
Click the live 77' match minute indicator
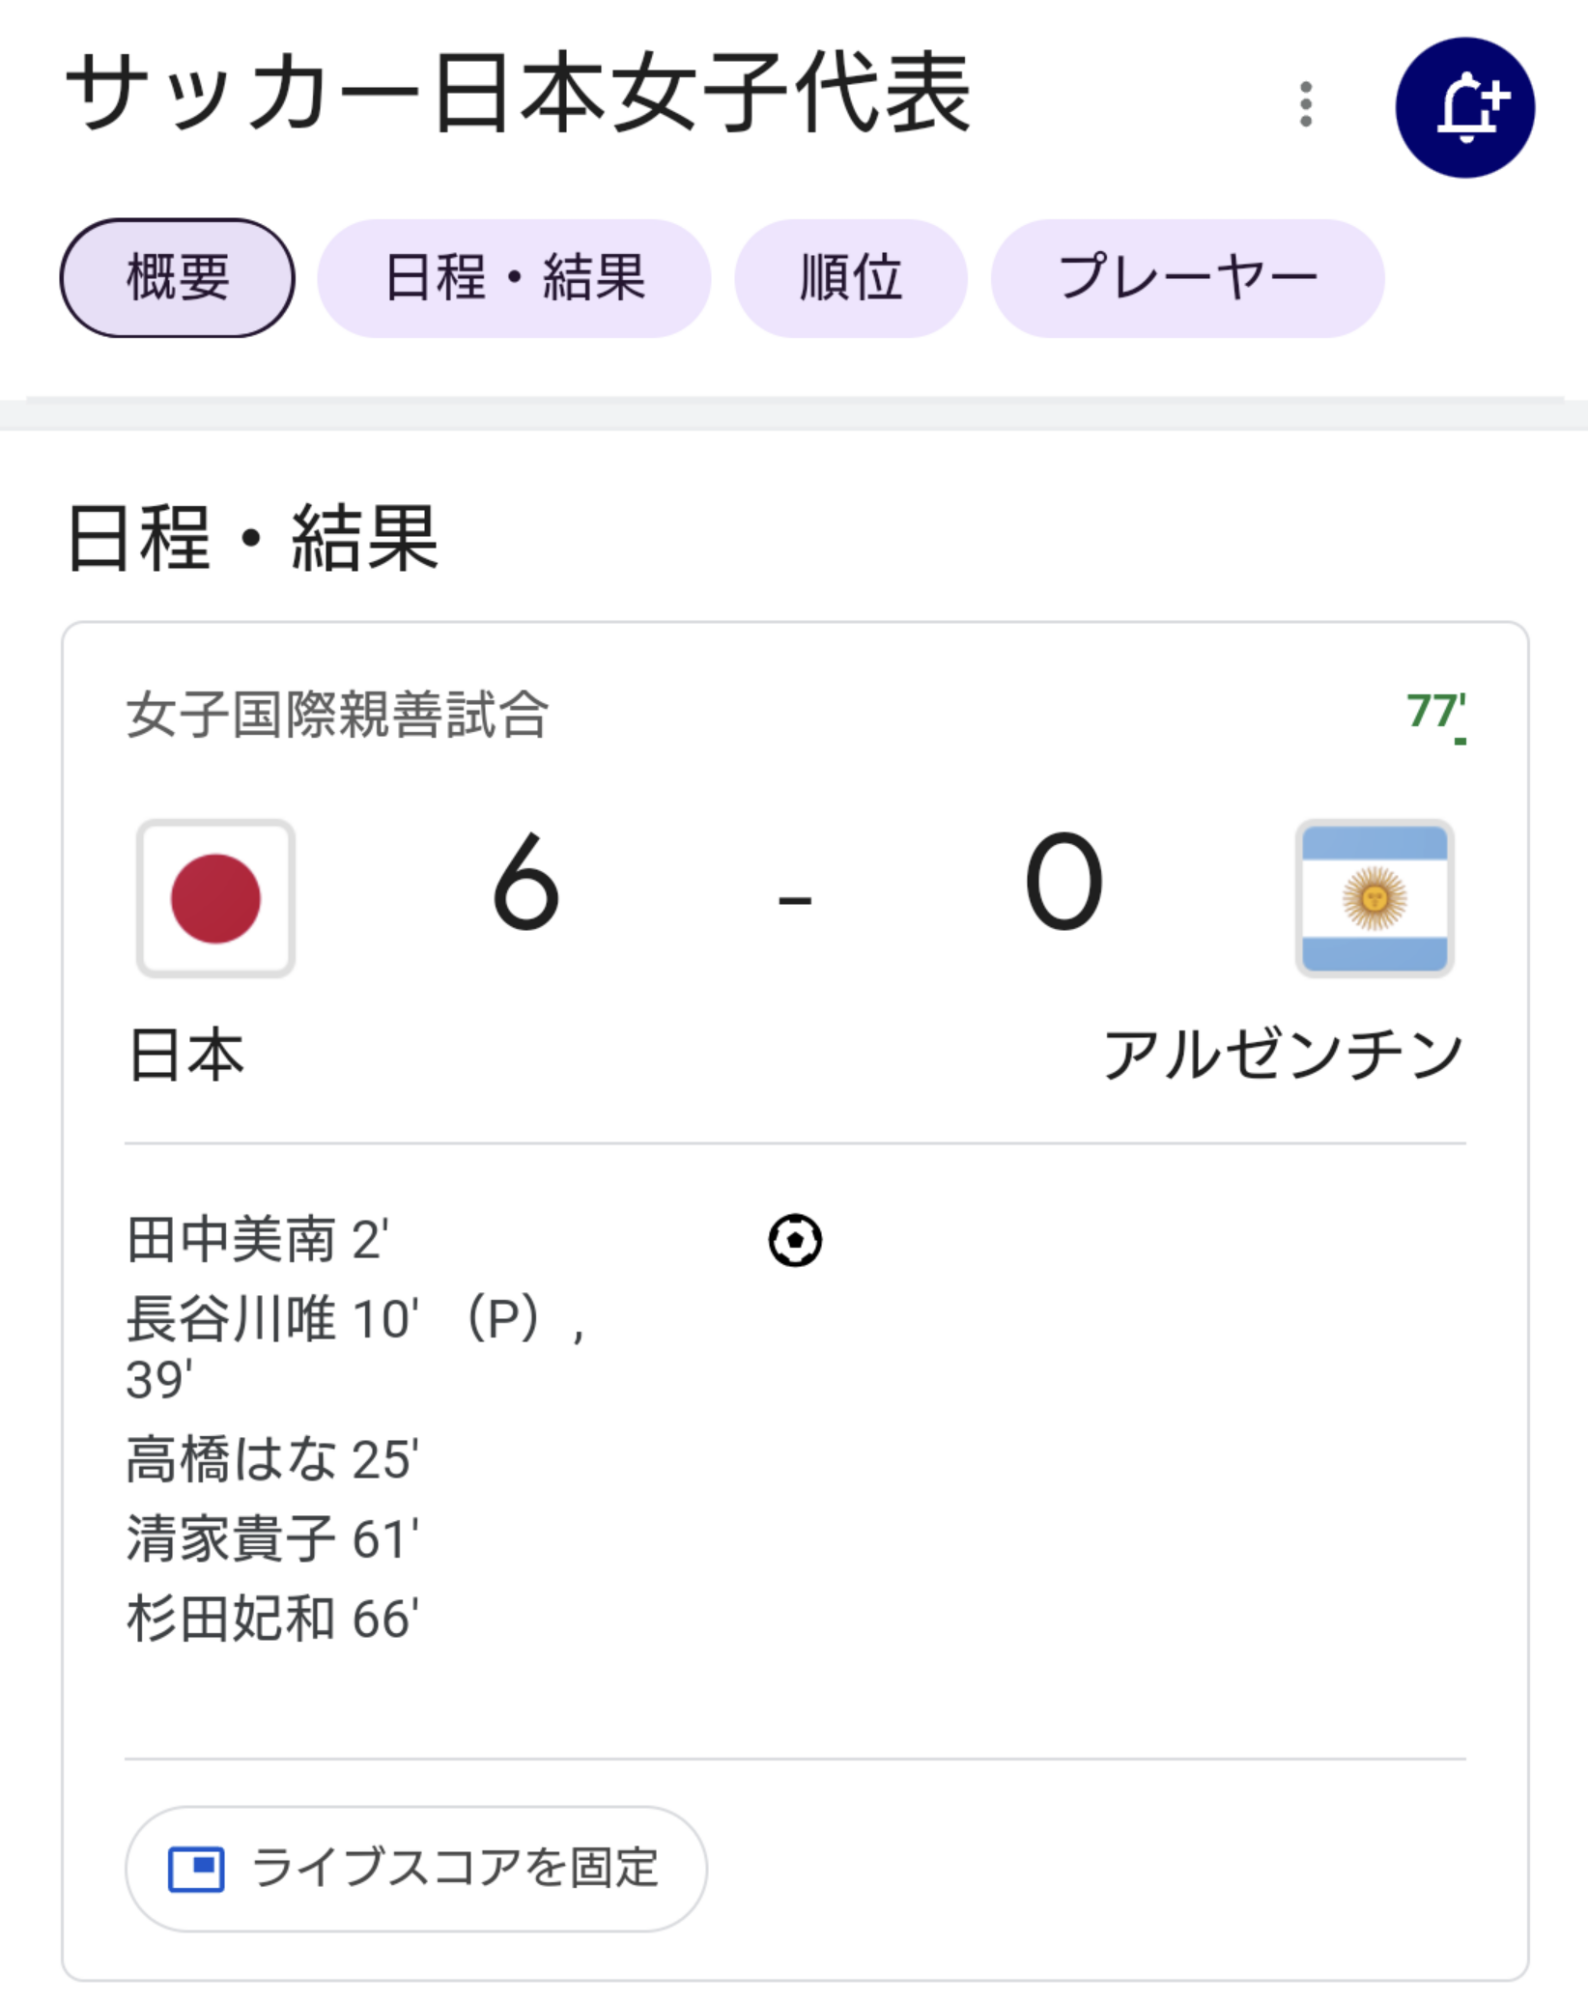1436,713
